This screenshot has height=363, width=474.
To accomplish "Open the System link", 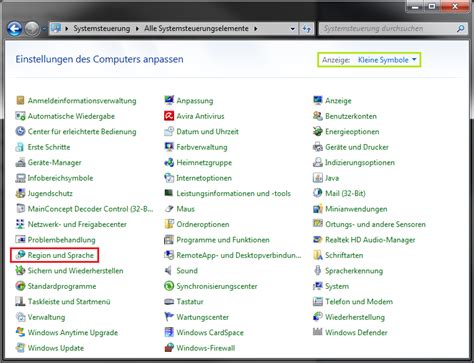I will pos(337,286).
